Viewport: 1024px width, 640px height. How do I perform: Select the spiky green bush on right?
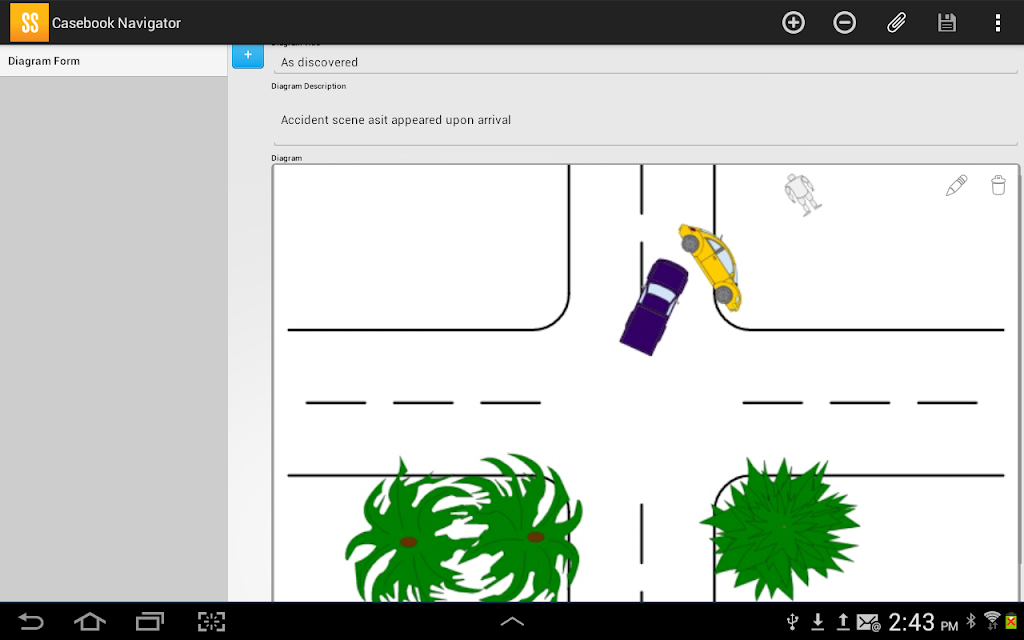pos(780,524)
